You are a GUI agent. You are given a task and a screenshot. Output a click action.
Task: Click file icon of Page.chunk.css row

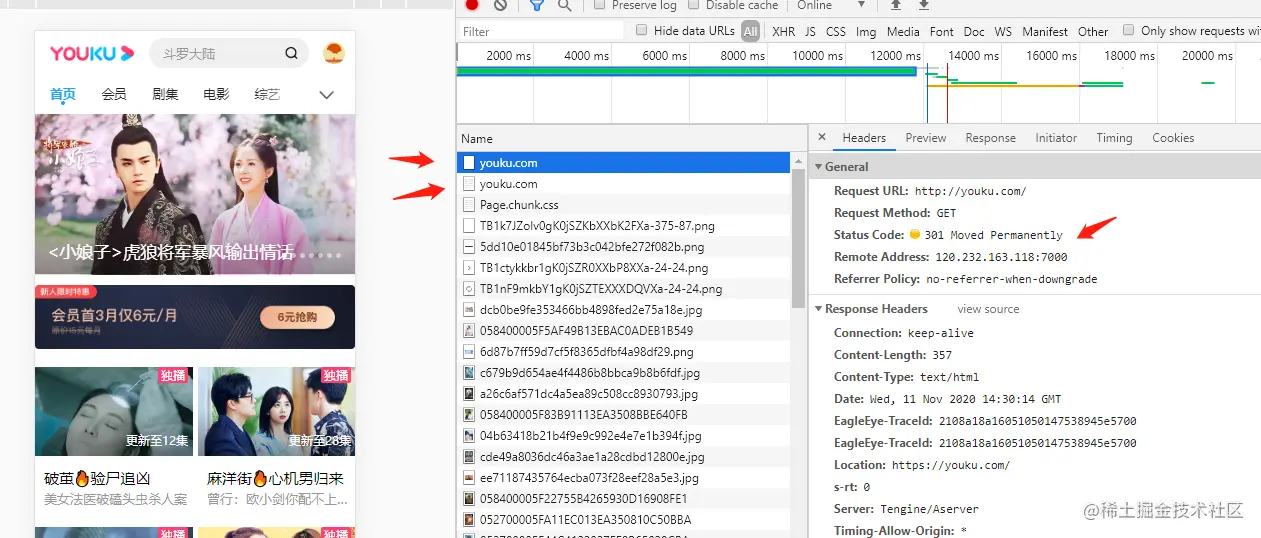[x=468, y=205]
